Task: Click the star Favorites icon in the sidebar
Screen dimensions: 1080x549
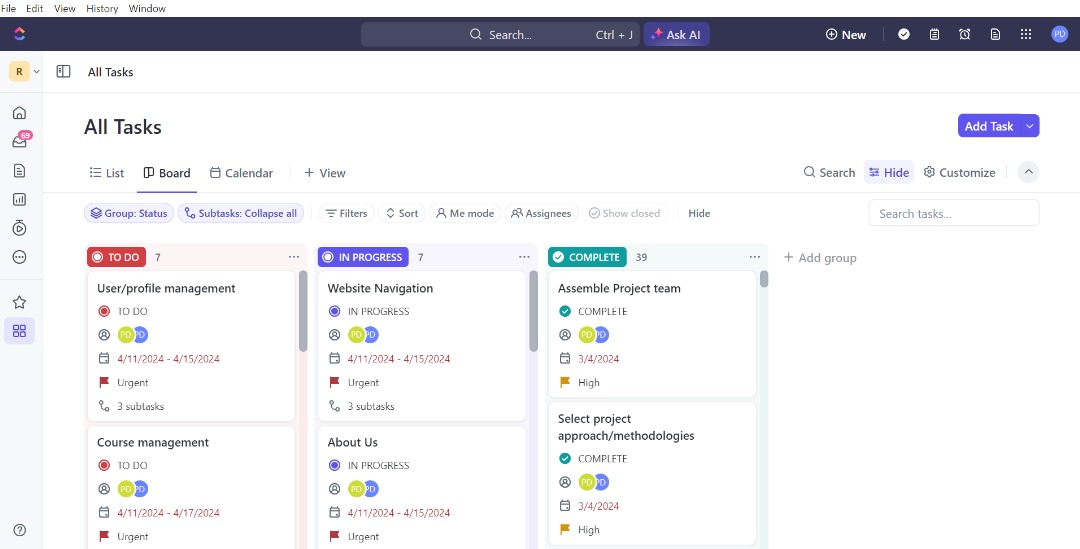Action: pyautogui.click(x=19, y=302)
